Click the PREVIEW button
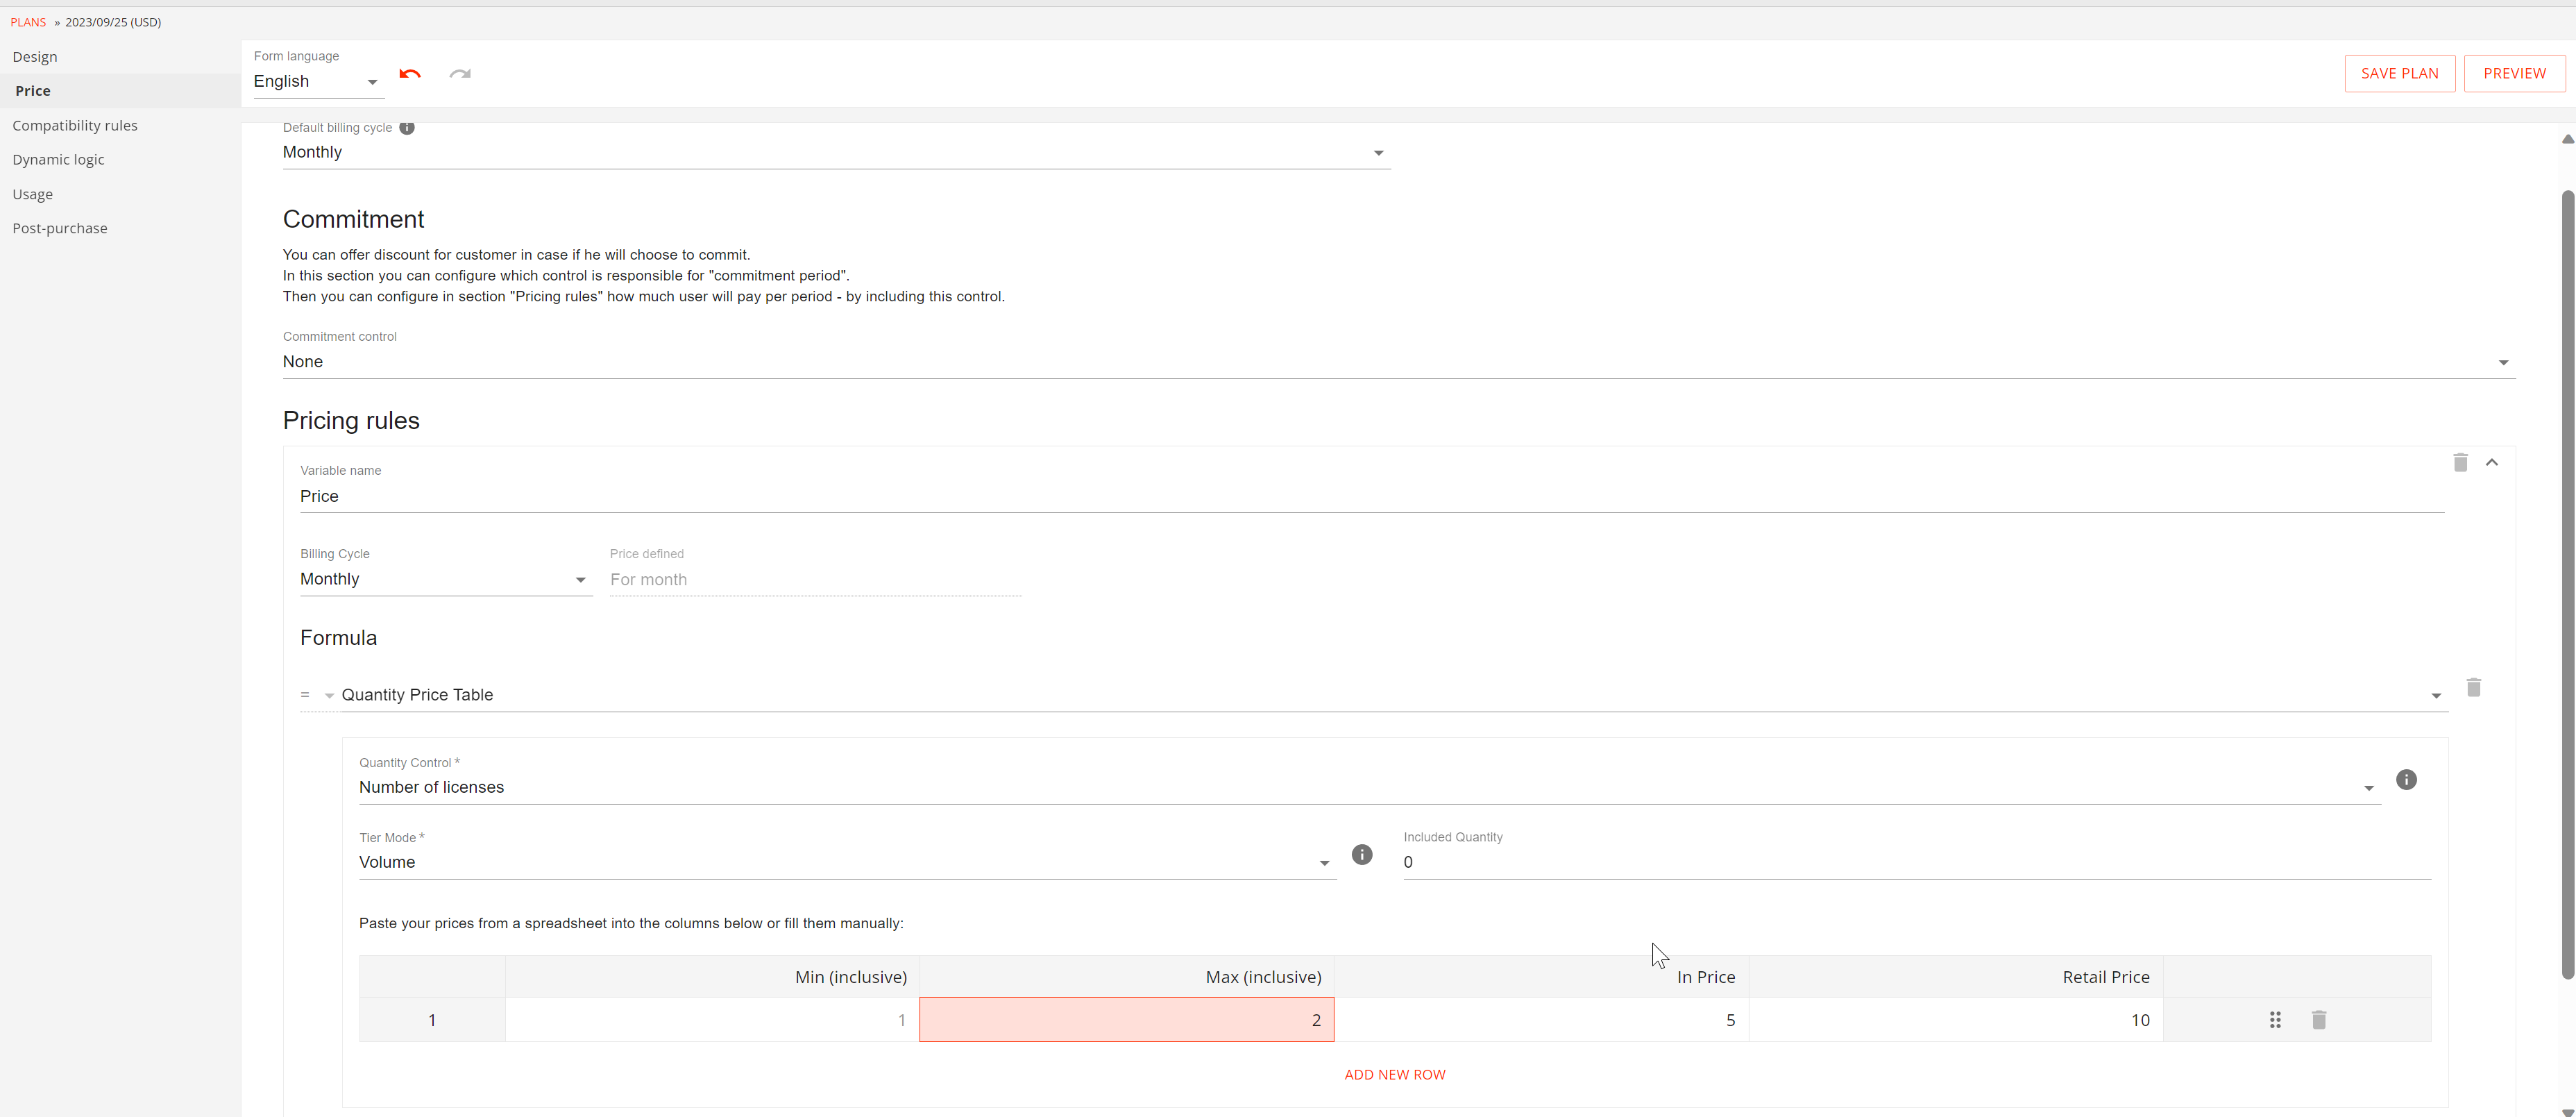This screenshot has height=1117, width=2576. (x=2514, y=73)
